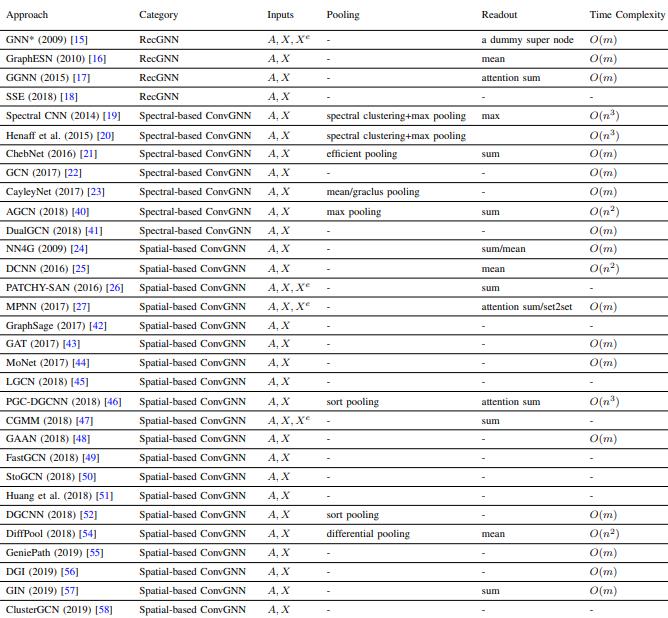Follow PGC-DGCNN reference [46]
This screenshot has height=618, width=668.
[113, 402]
